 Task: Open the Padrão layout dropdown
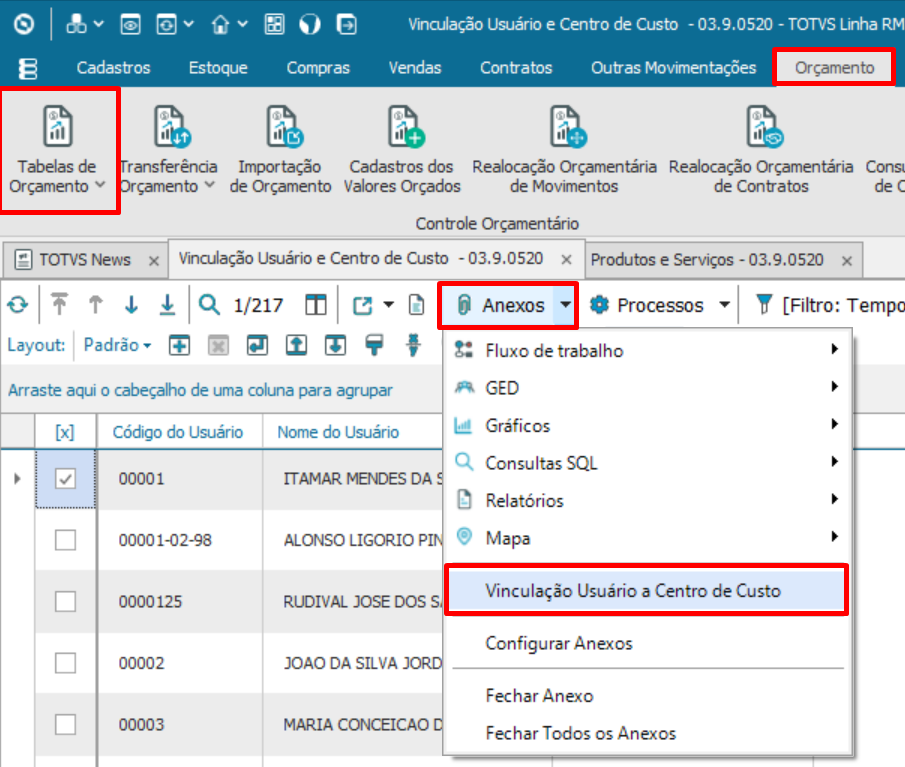click(117, 344)
